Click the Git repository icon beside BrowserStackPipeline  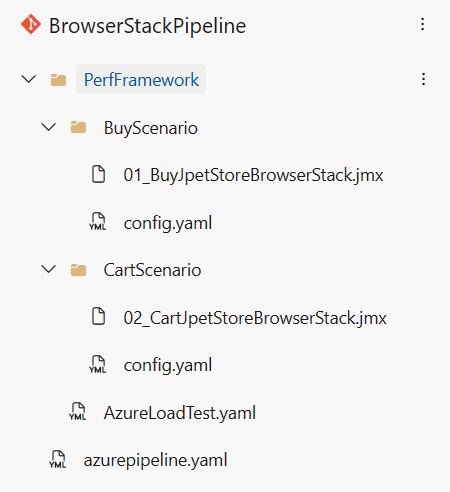(x=31, y=24)
